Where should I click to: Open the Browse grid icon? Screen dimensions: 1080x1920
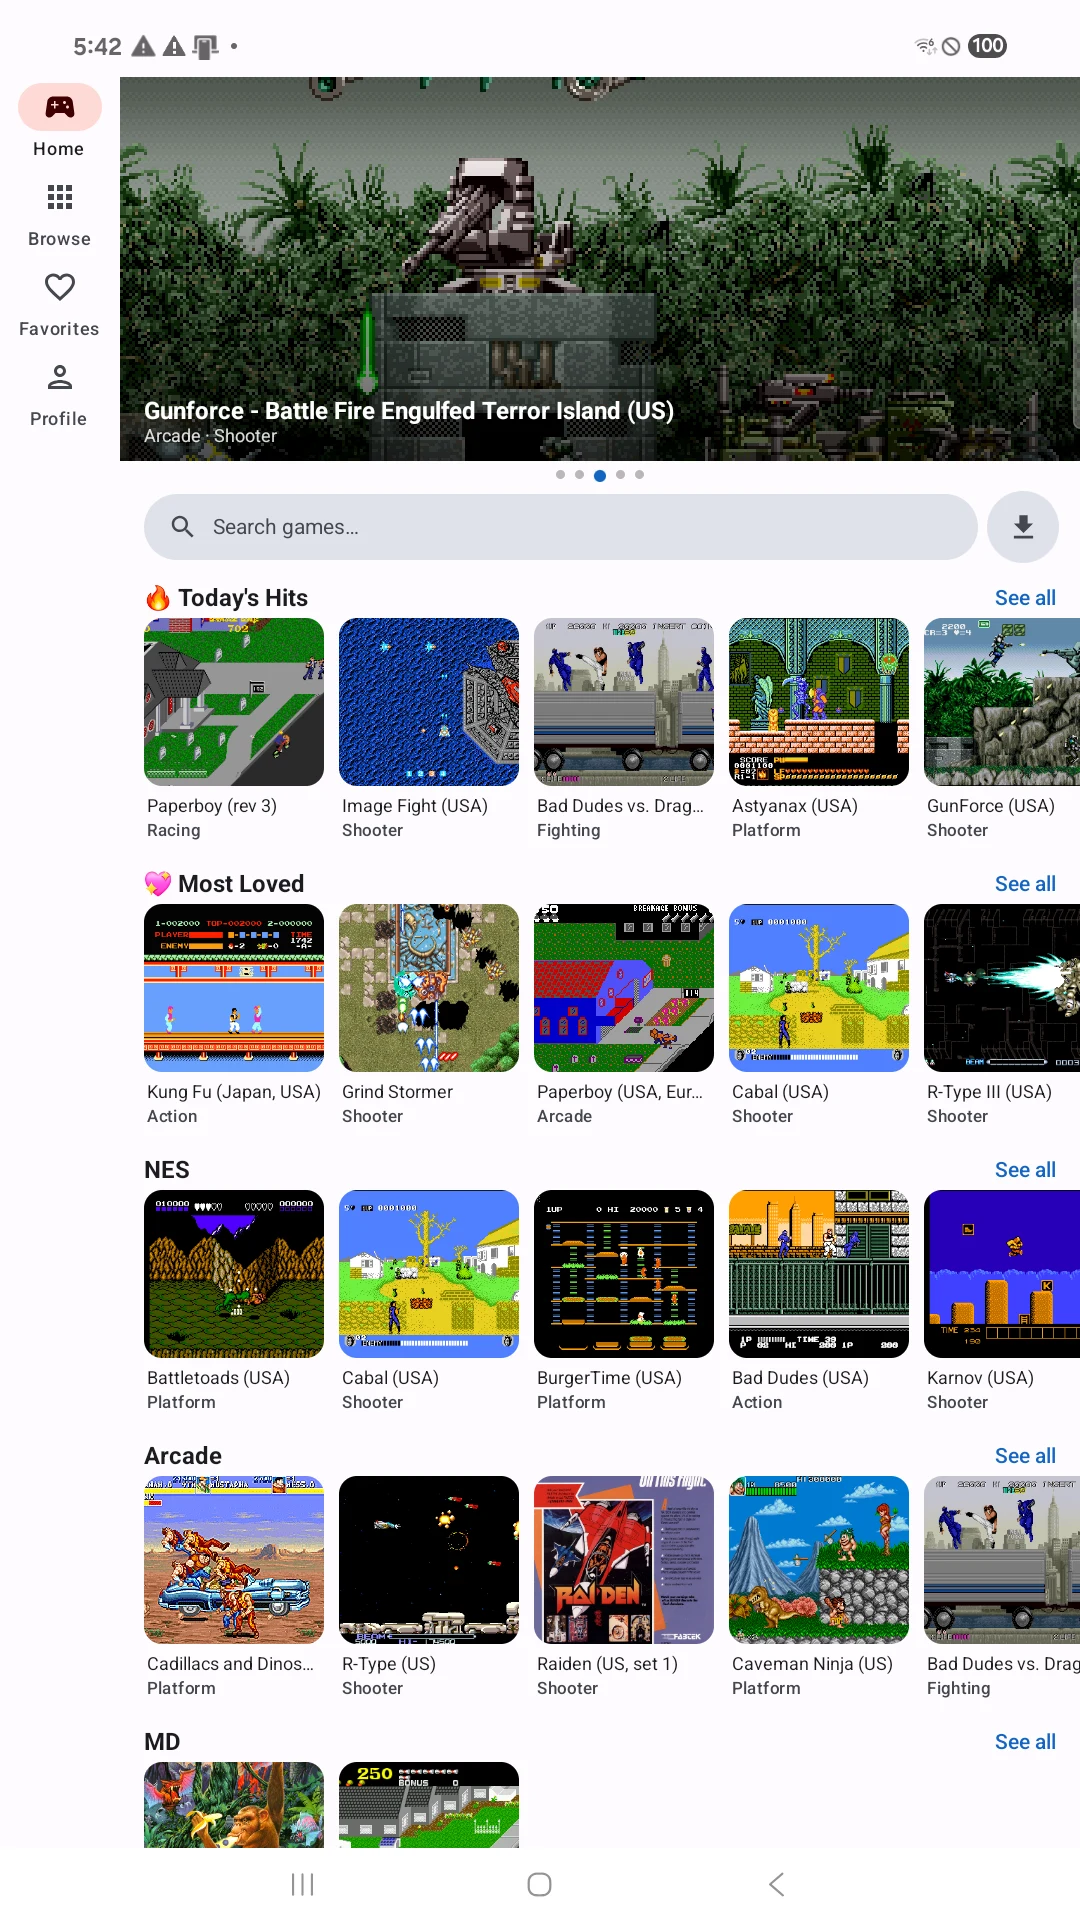[x=59, y=197]
